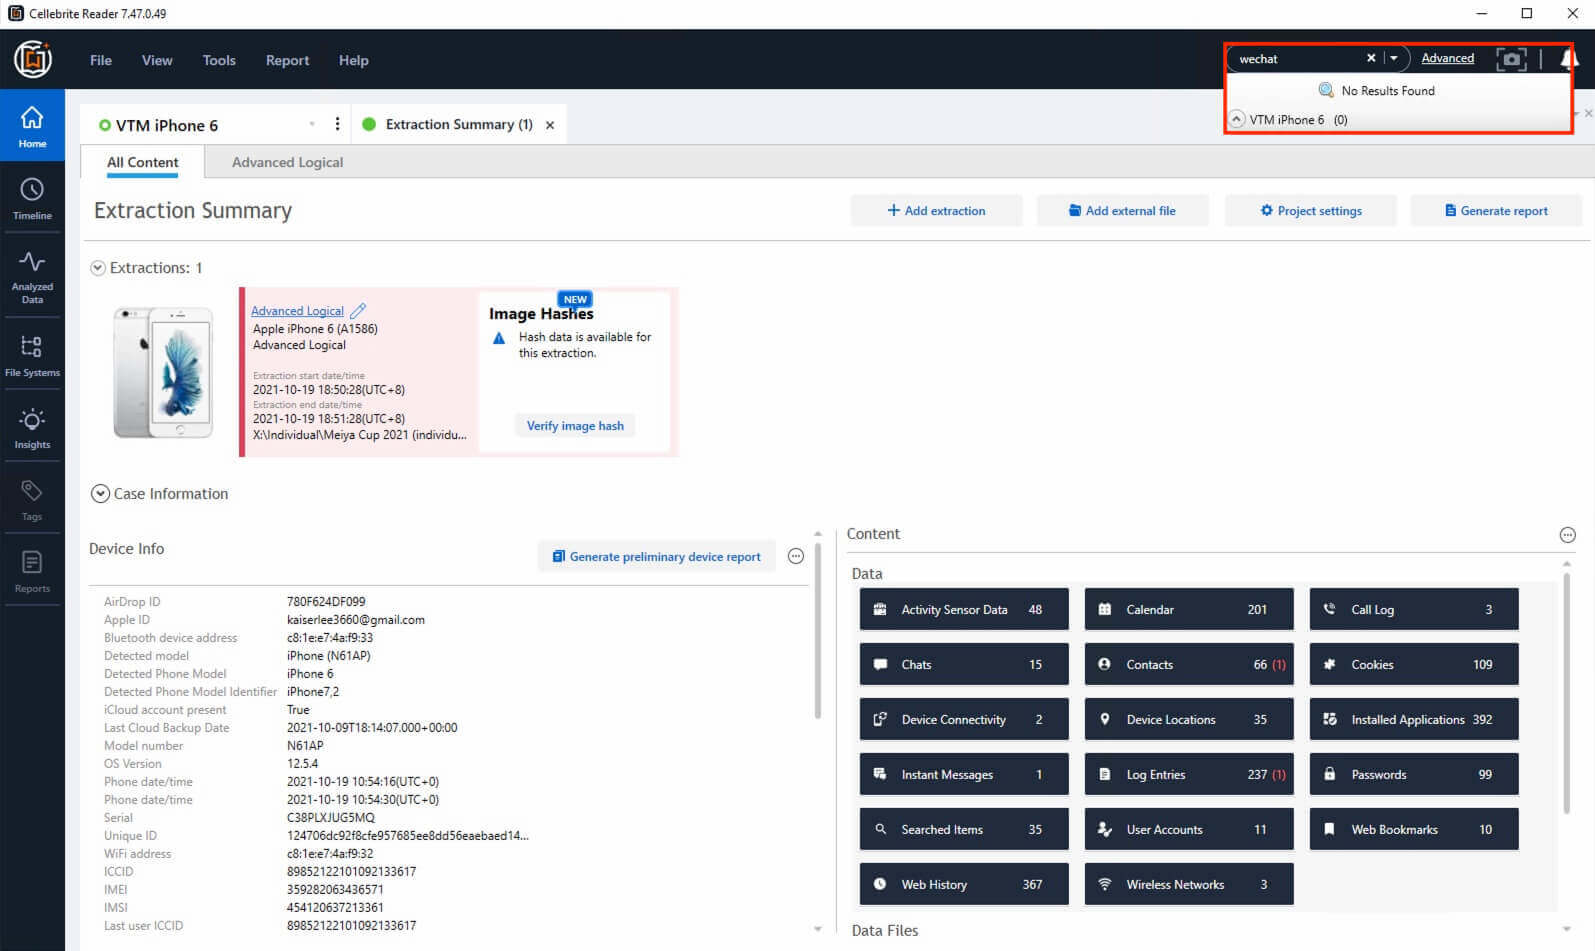Viewport: 1595px width, 951px height.
Task: Switch to the Advanced Logical tab
Action: click(287, 162)
